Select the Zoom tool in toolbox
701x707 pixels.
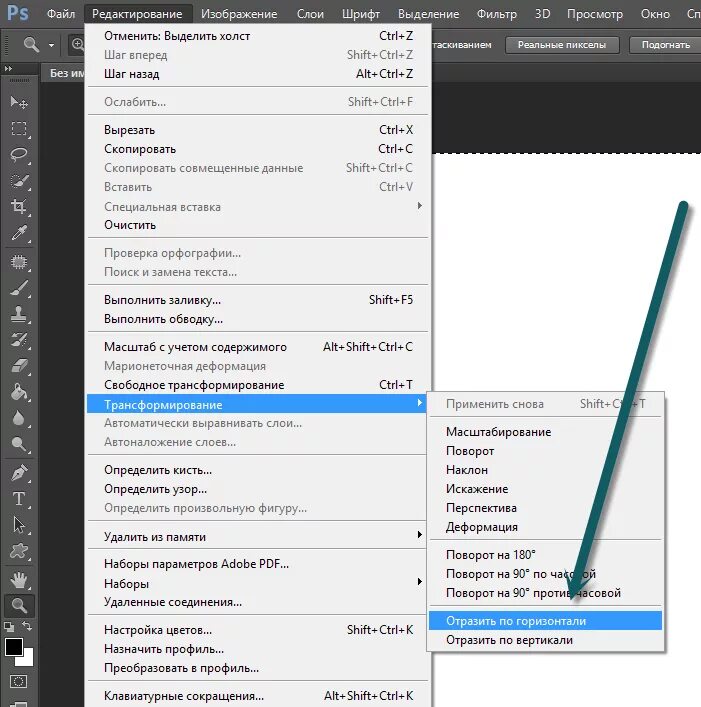coord(18,605)
